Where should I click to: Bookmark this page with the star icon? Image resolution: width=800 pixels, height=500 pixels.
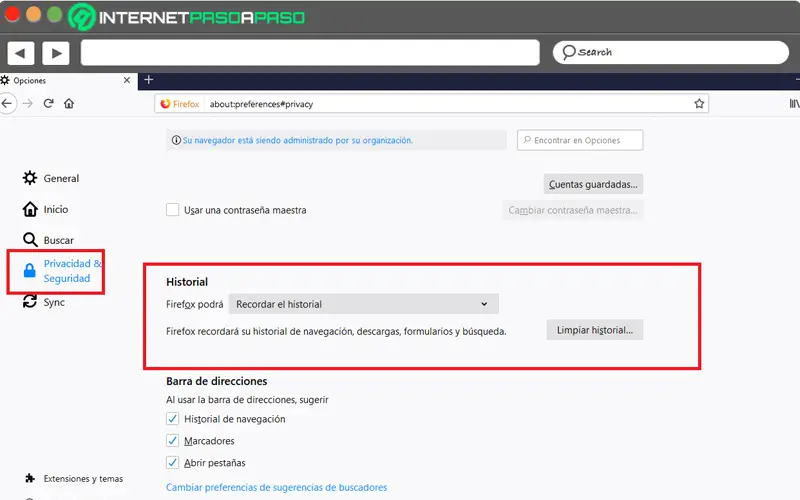click(x=699, y=104)
